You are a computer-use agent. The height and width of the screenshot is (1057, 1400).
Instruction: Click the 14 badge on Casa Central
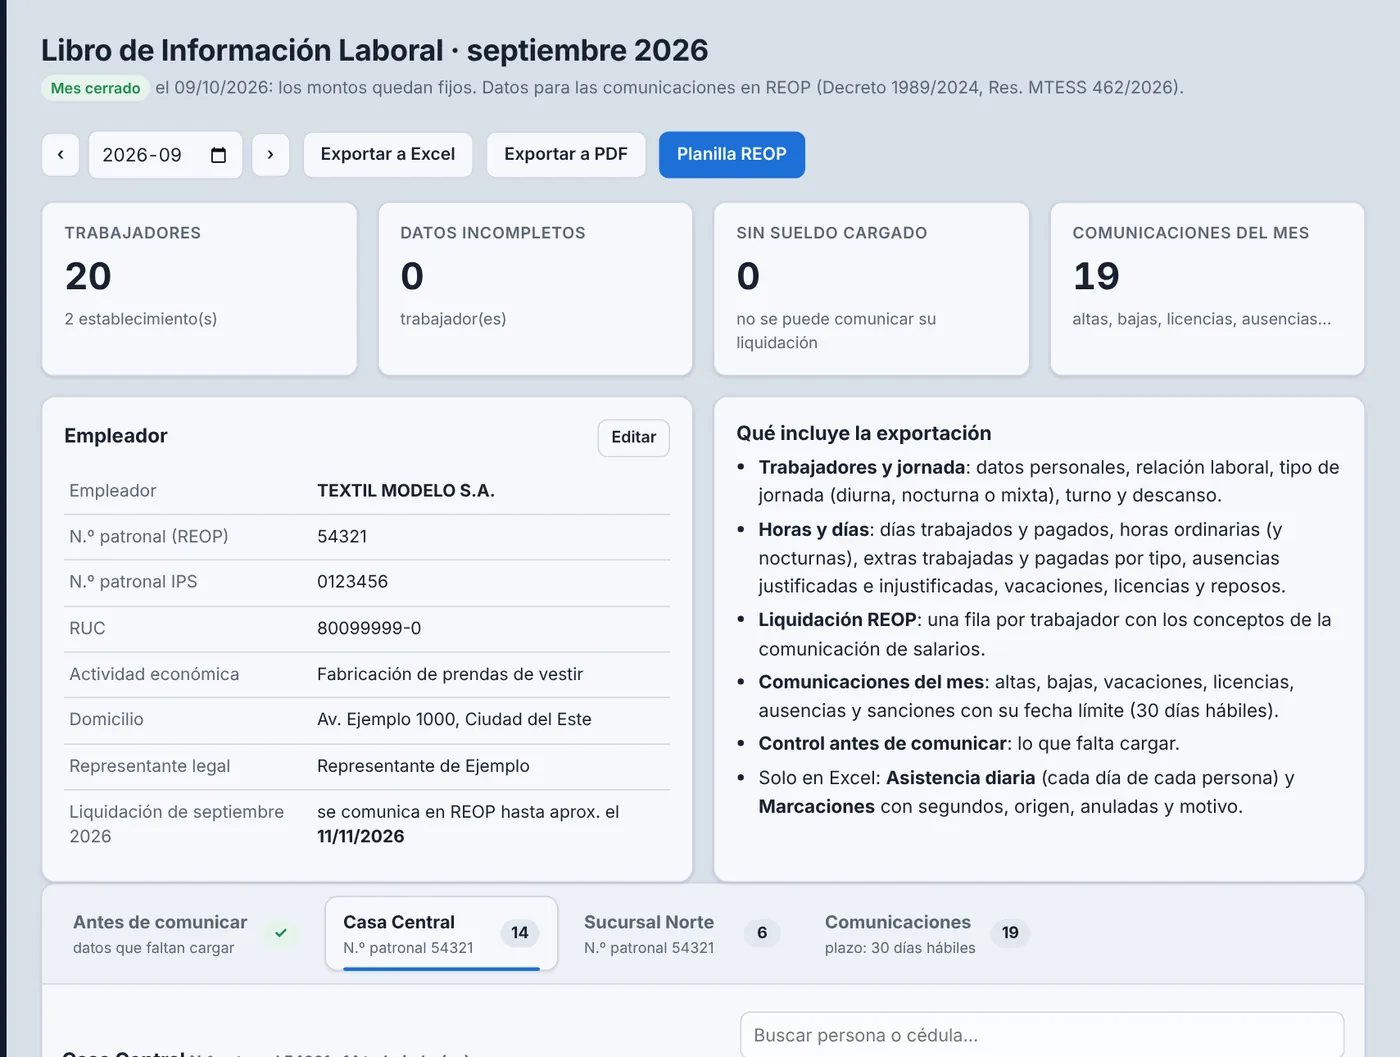click(x=520, y=933)
